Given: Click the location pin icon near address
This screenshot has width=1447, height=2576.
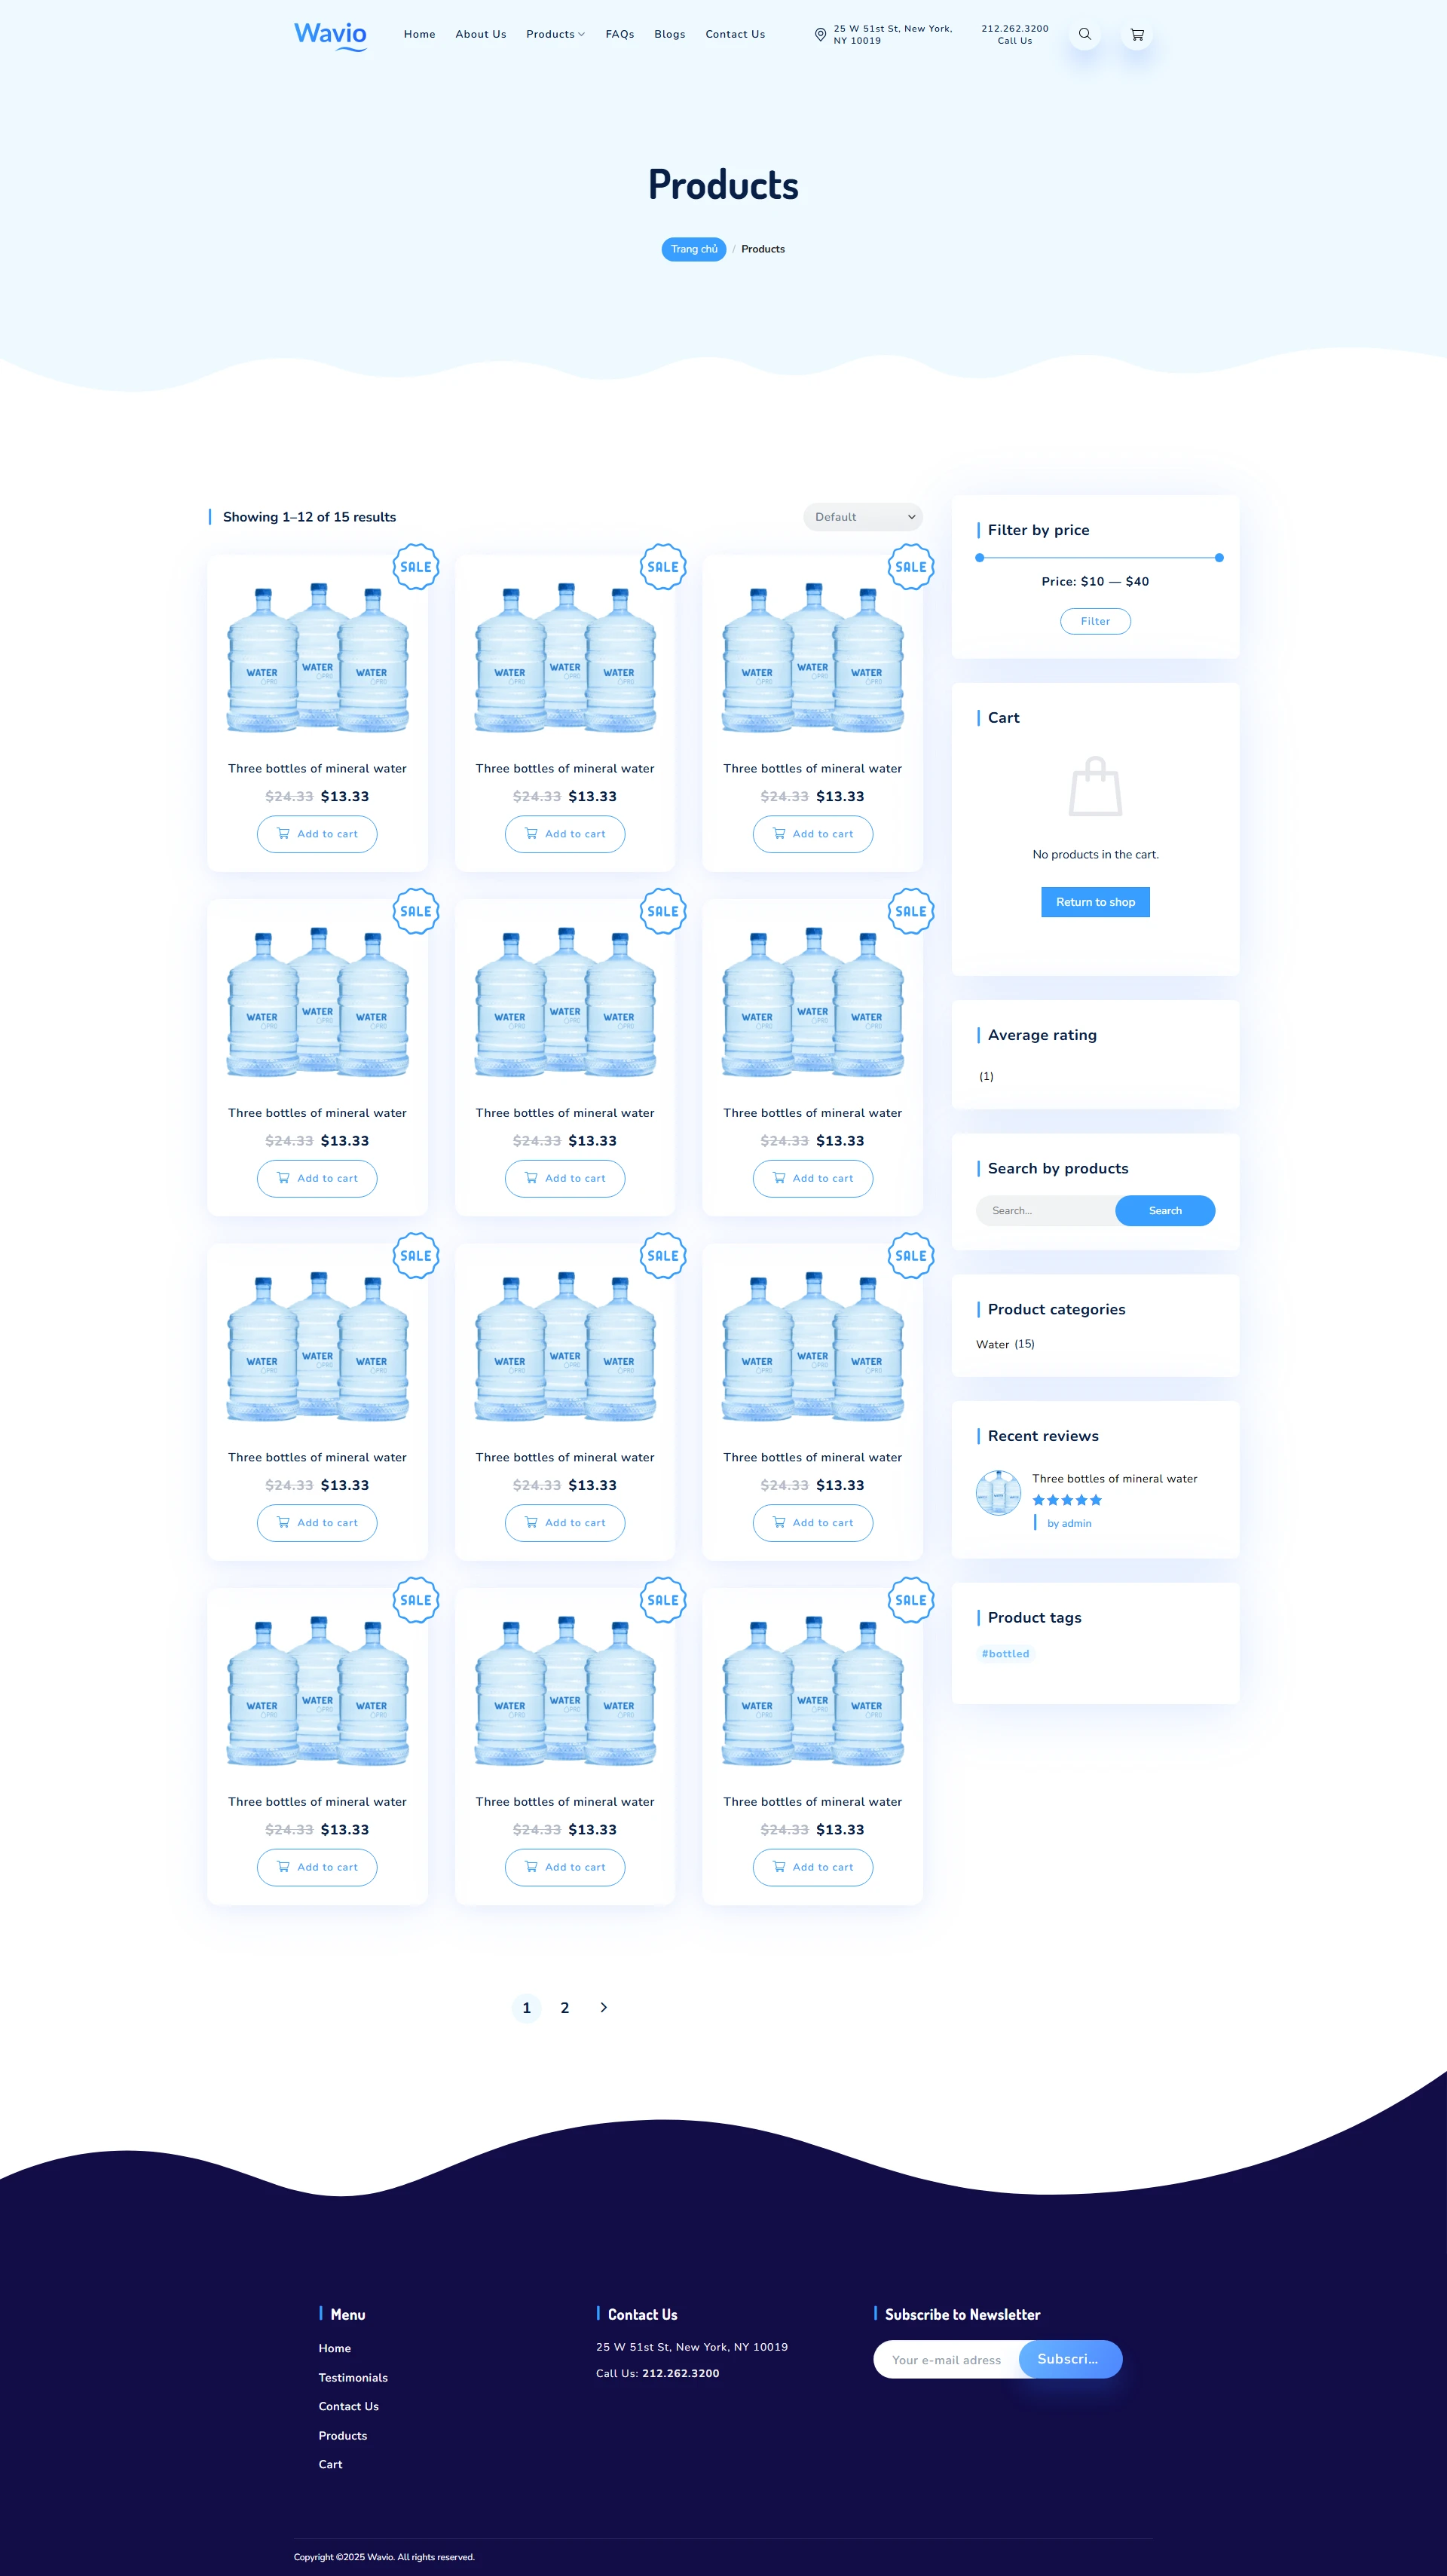Looking at the screenshot, I should click(820, 34).
